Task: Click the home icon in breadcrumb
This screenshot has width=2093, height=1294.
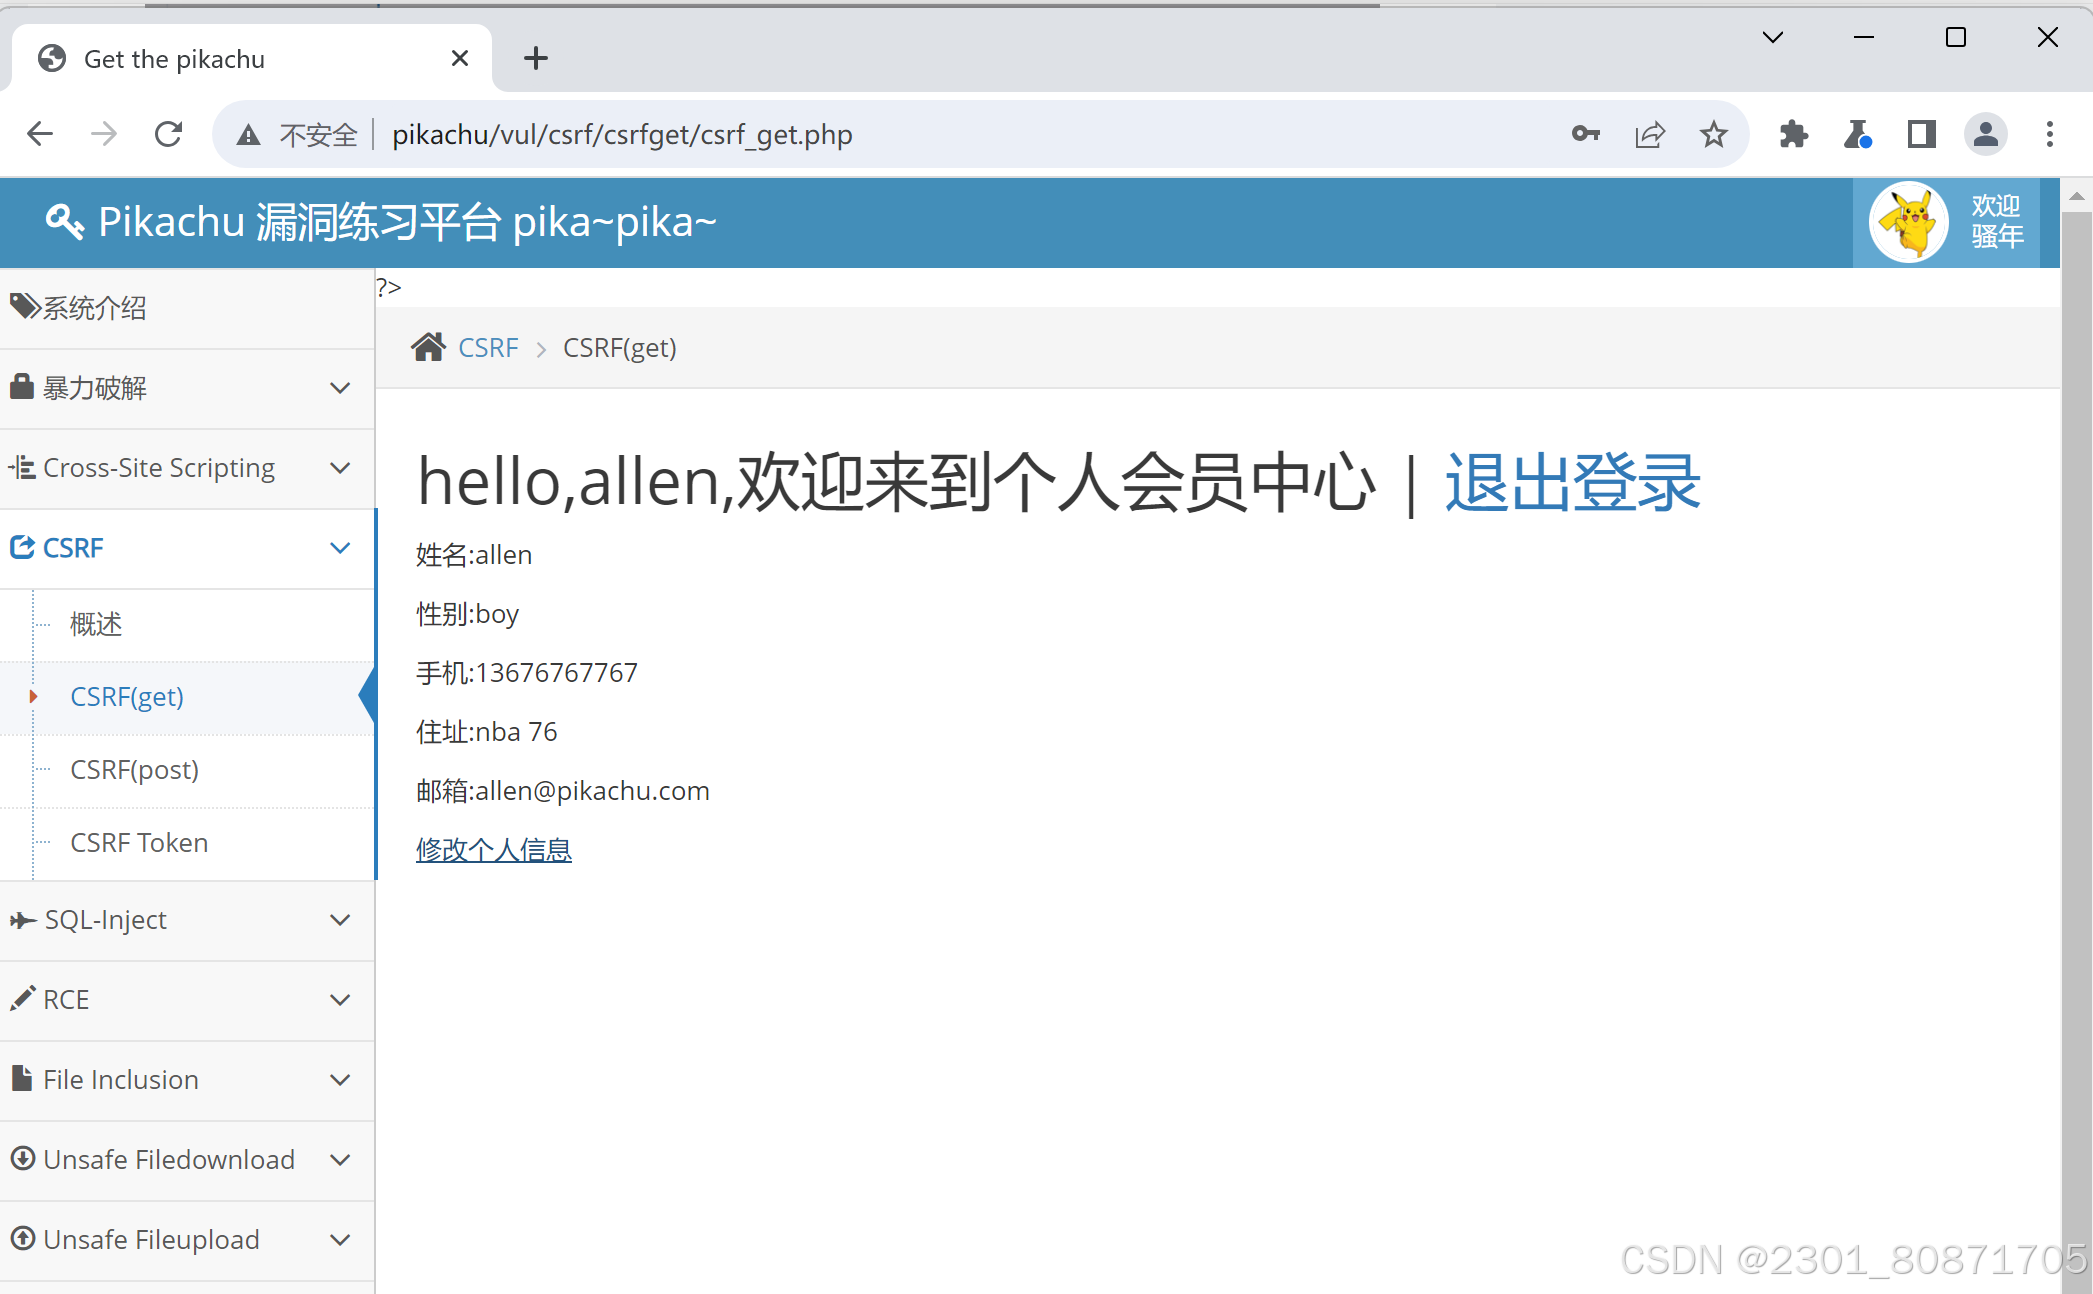Action: tap(428, 347)
